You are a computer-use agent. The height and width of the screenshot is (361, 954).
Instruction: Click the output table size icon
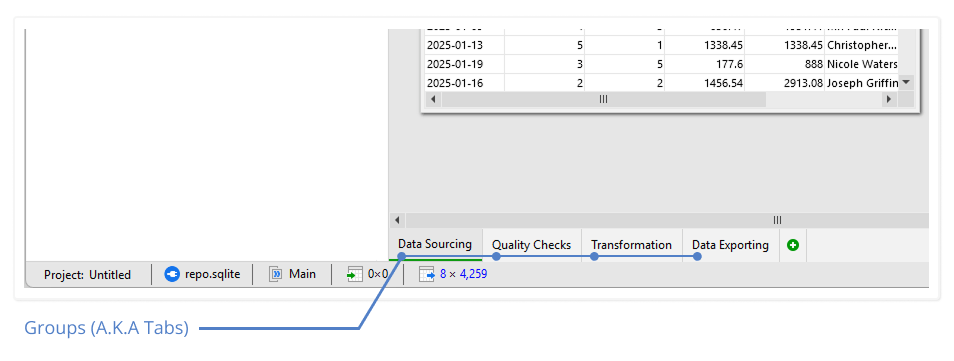(427, 275)
